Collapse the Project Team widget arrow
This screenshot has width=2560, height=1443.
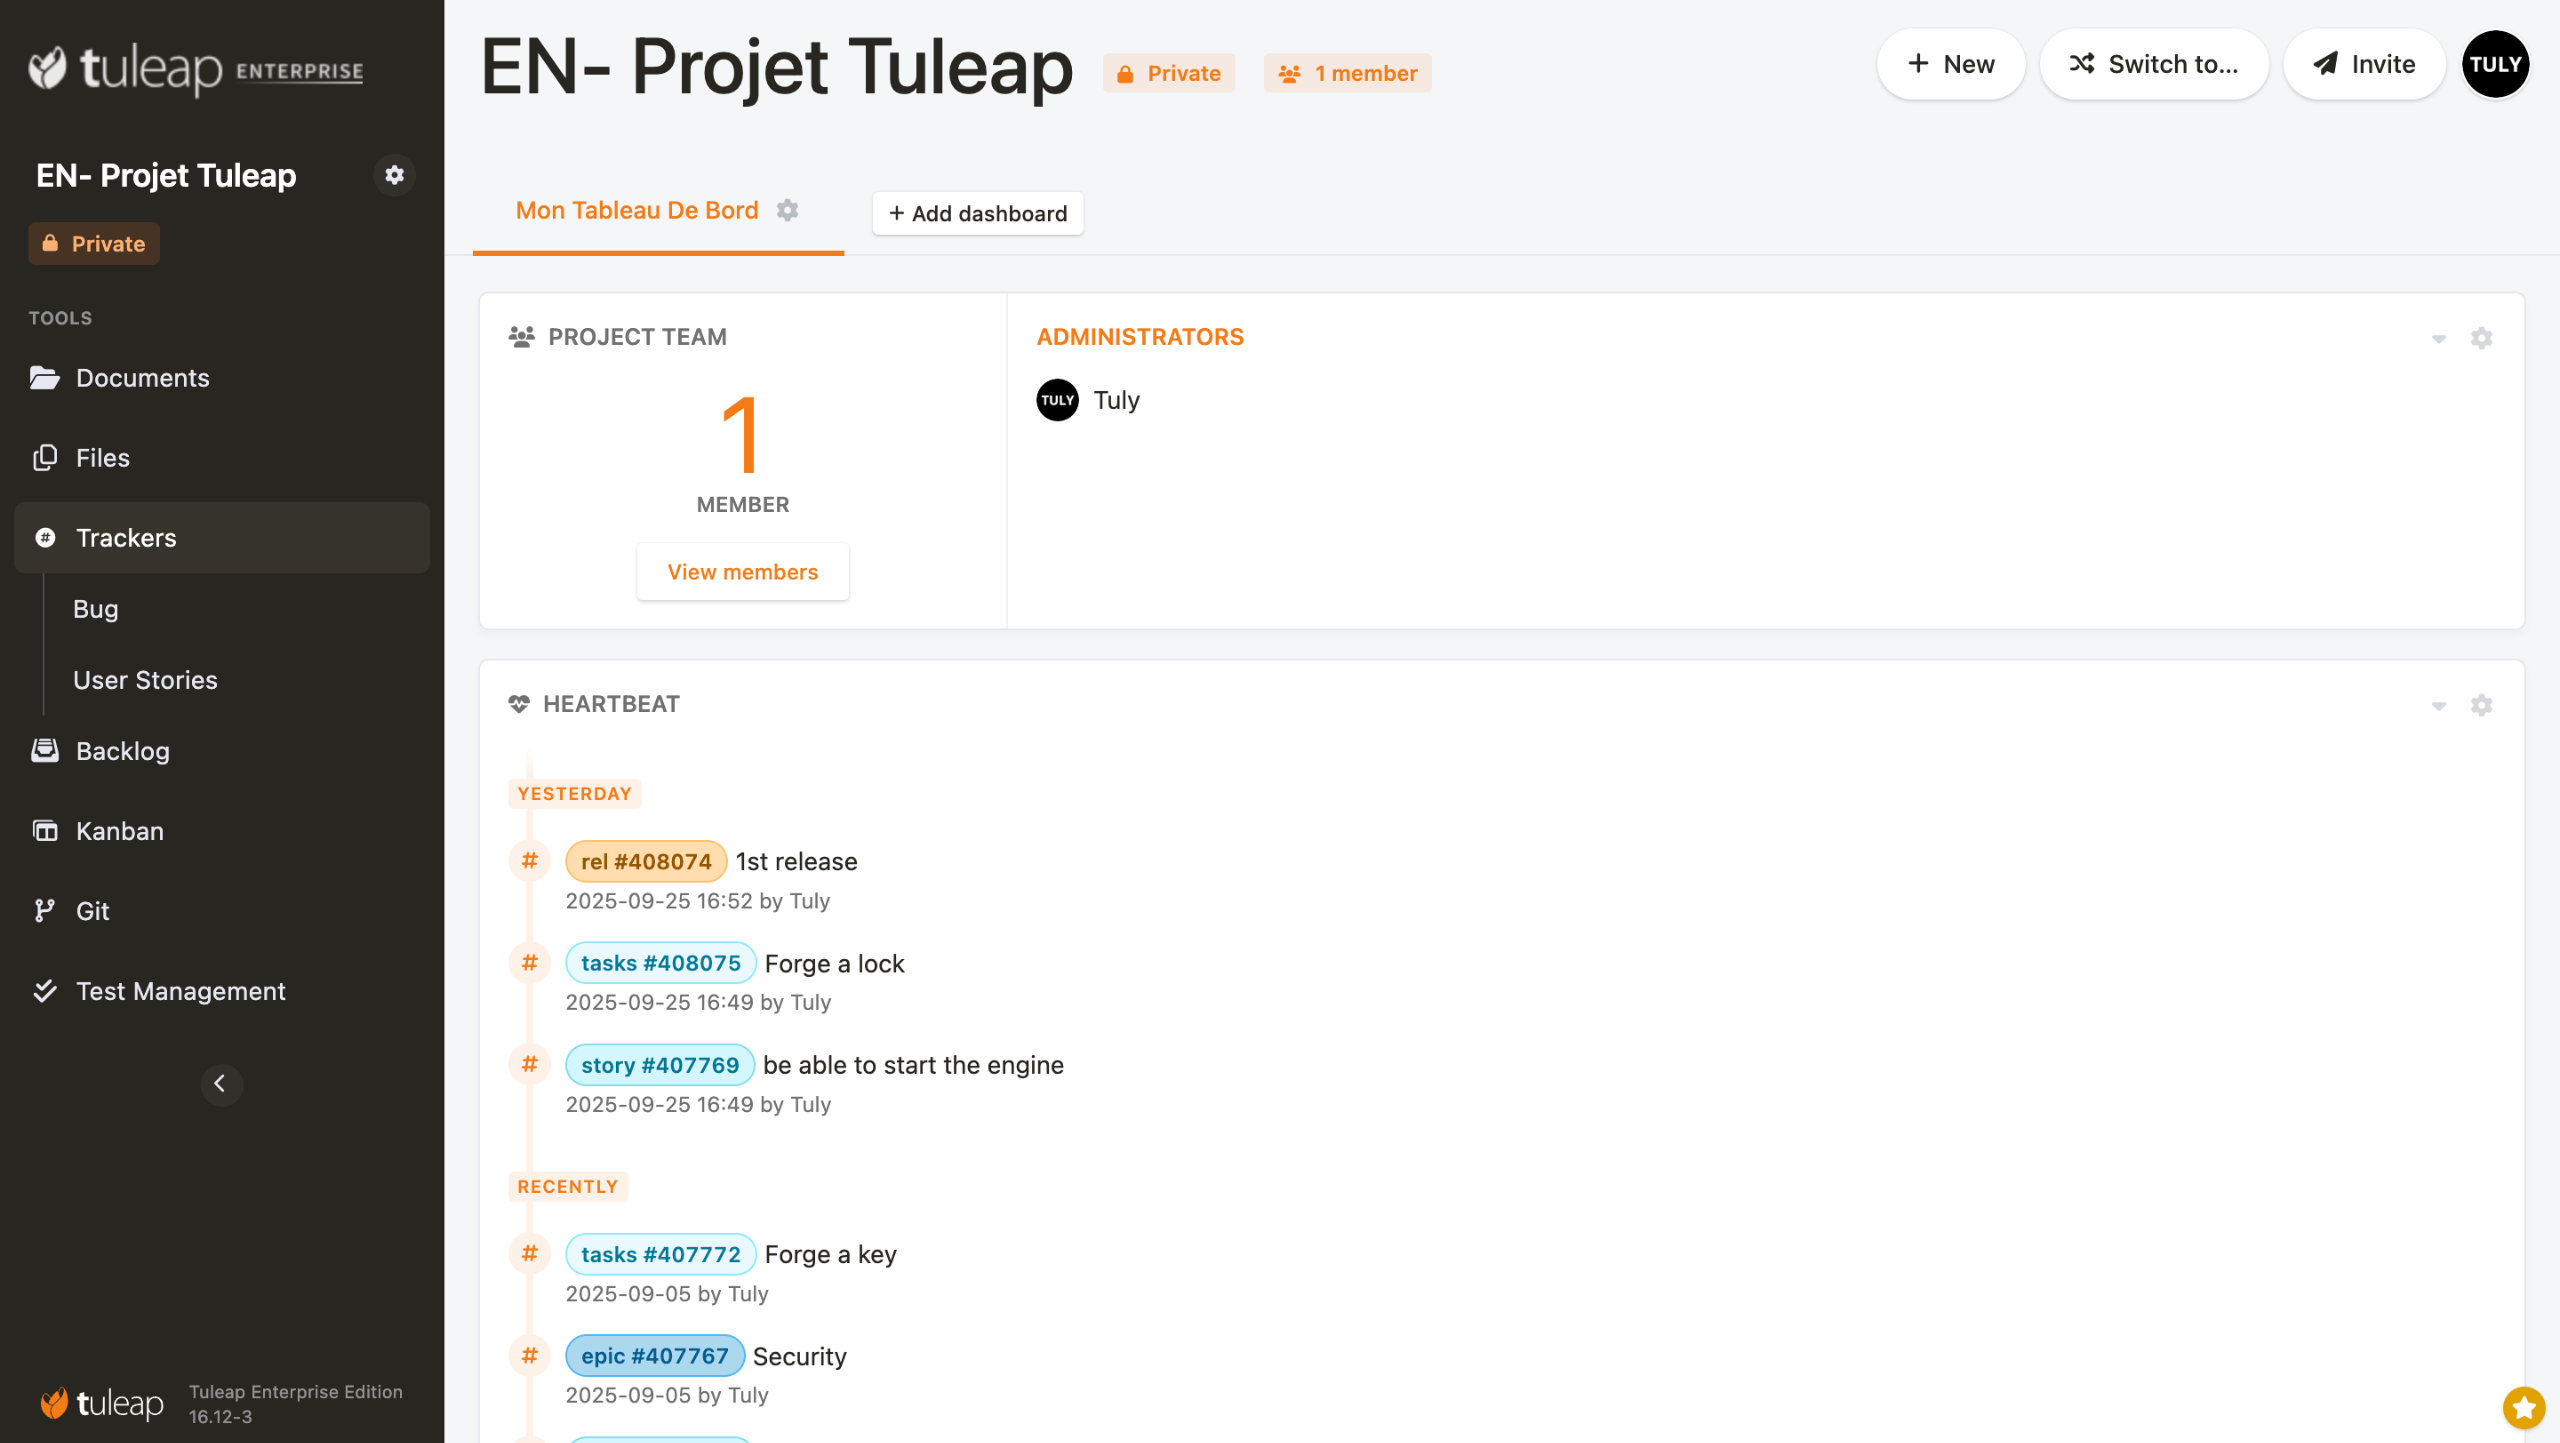(x=2438, y=339)
